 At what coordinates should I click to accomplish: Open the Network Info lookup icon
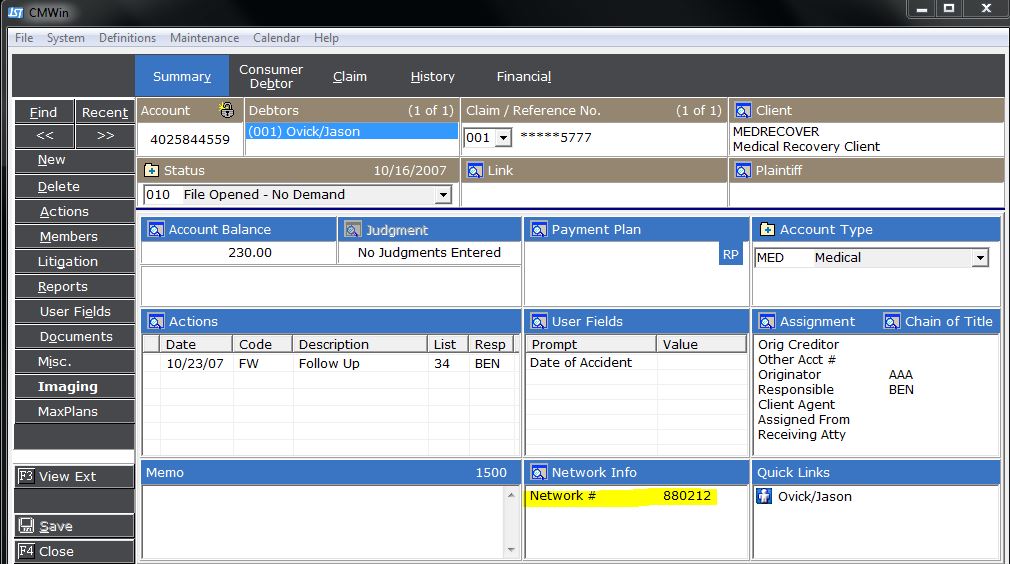(x=538, y=473)
